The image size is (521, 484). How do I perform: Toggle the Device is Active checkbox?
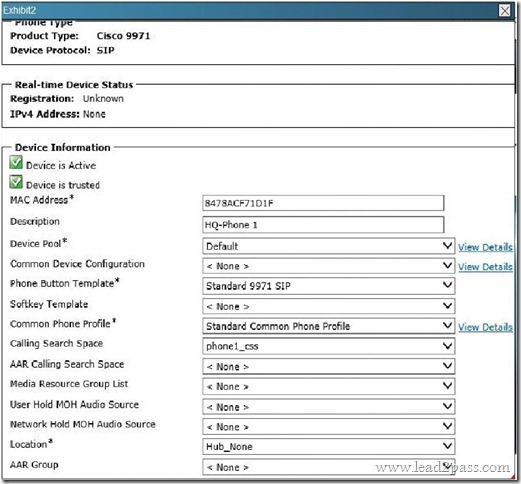16,163
